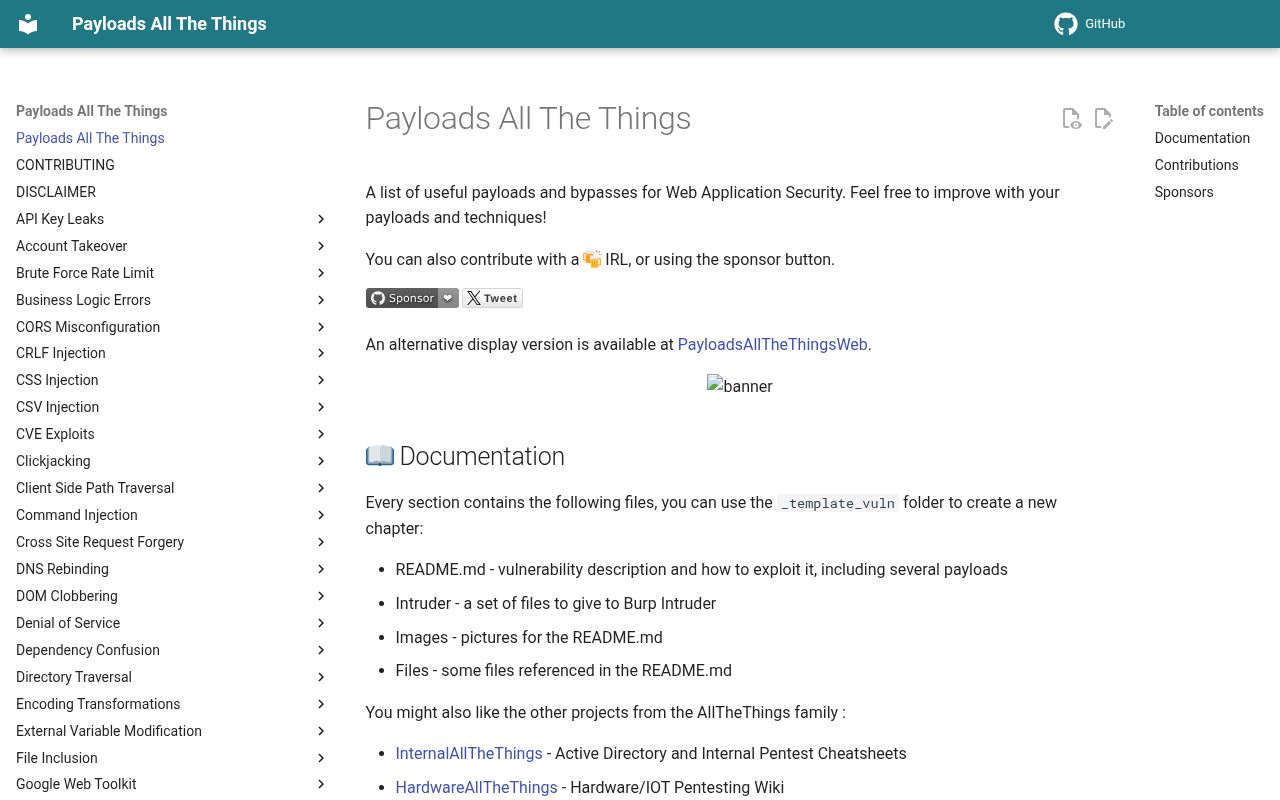Follow the InternalAllTheThings link
Viewport: 1280px width, 800px height.
(x=469, y=753)
